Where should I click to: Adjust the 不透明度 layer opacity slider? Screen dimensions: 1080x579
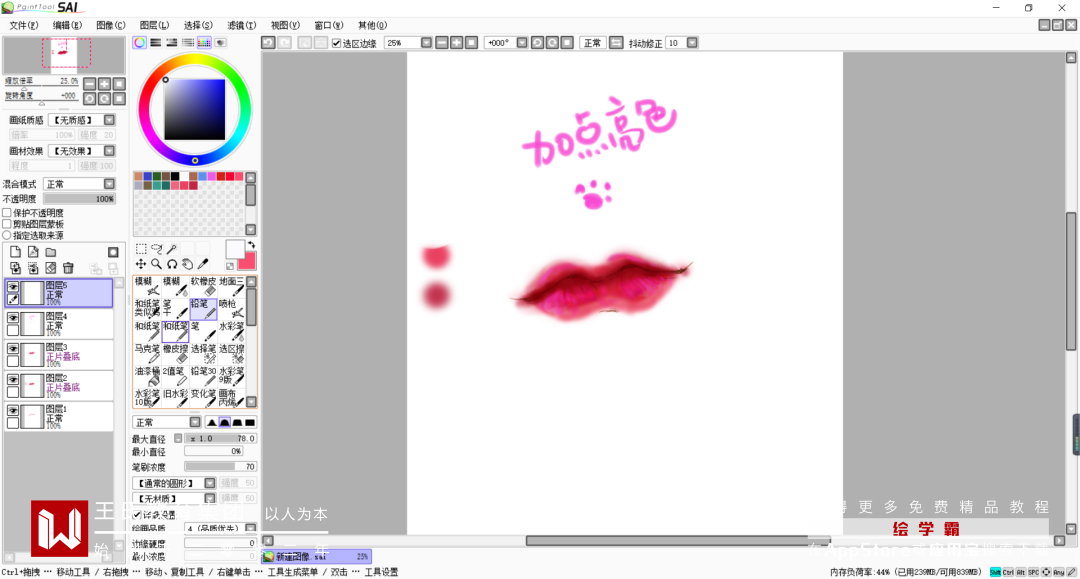pos(80,198)
